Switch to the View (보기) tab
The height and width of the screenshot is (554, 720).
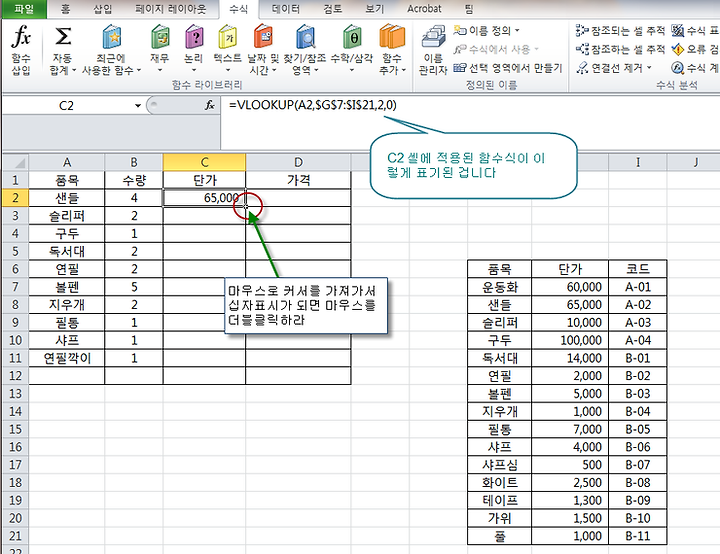coord(374,9)
